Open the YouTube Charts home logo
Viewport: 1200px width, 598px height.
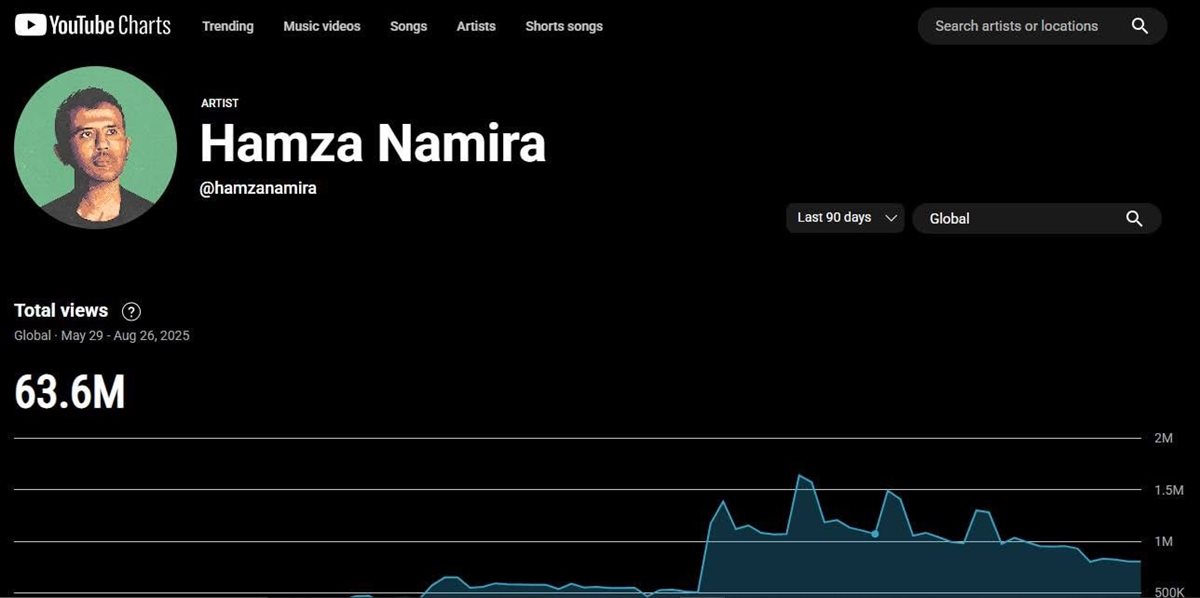click(x=93, y=26)
